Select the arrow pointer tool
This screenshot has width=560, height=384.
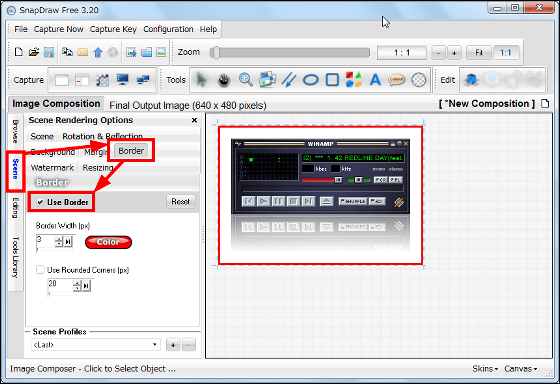coord(202,80)
